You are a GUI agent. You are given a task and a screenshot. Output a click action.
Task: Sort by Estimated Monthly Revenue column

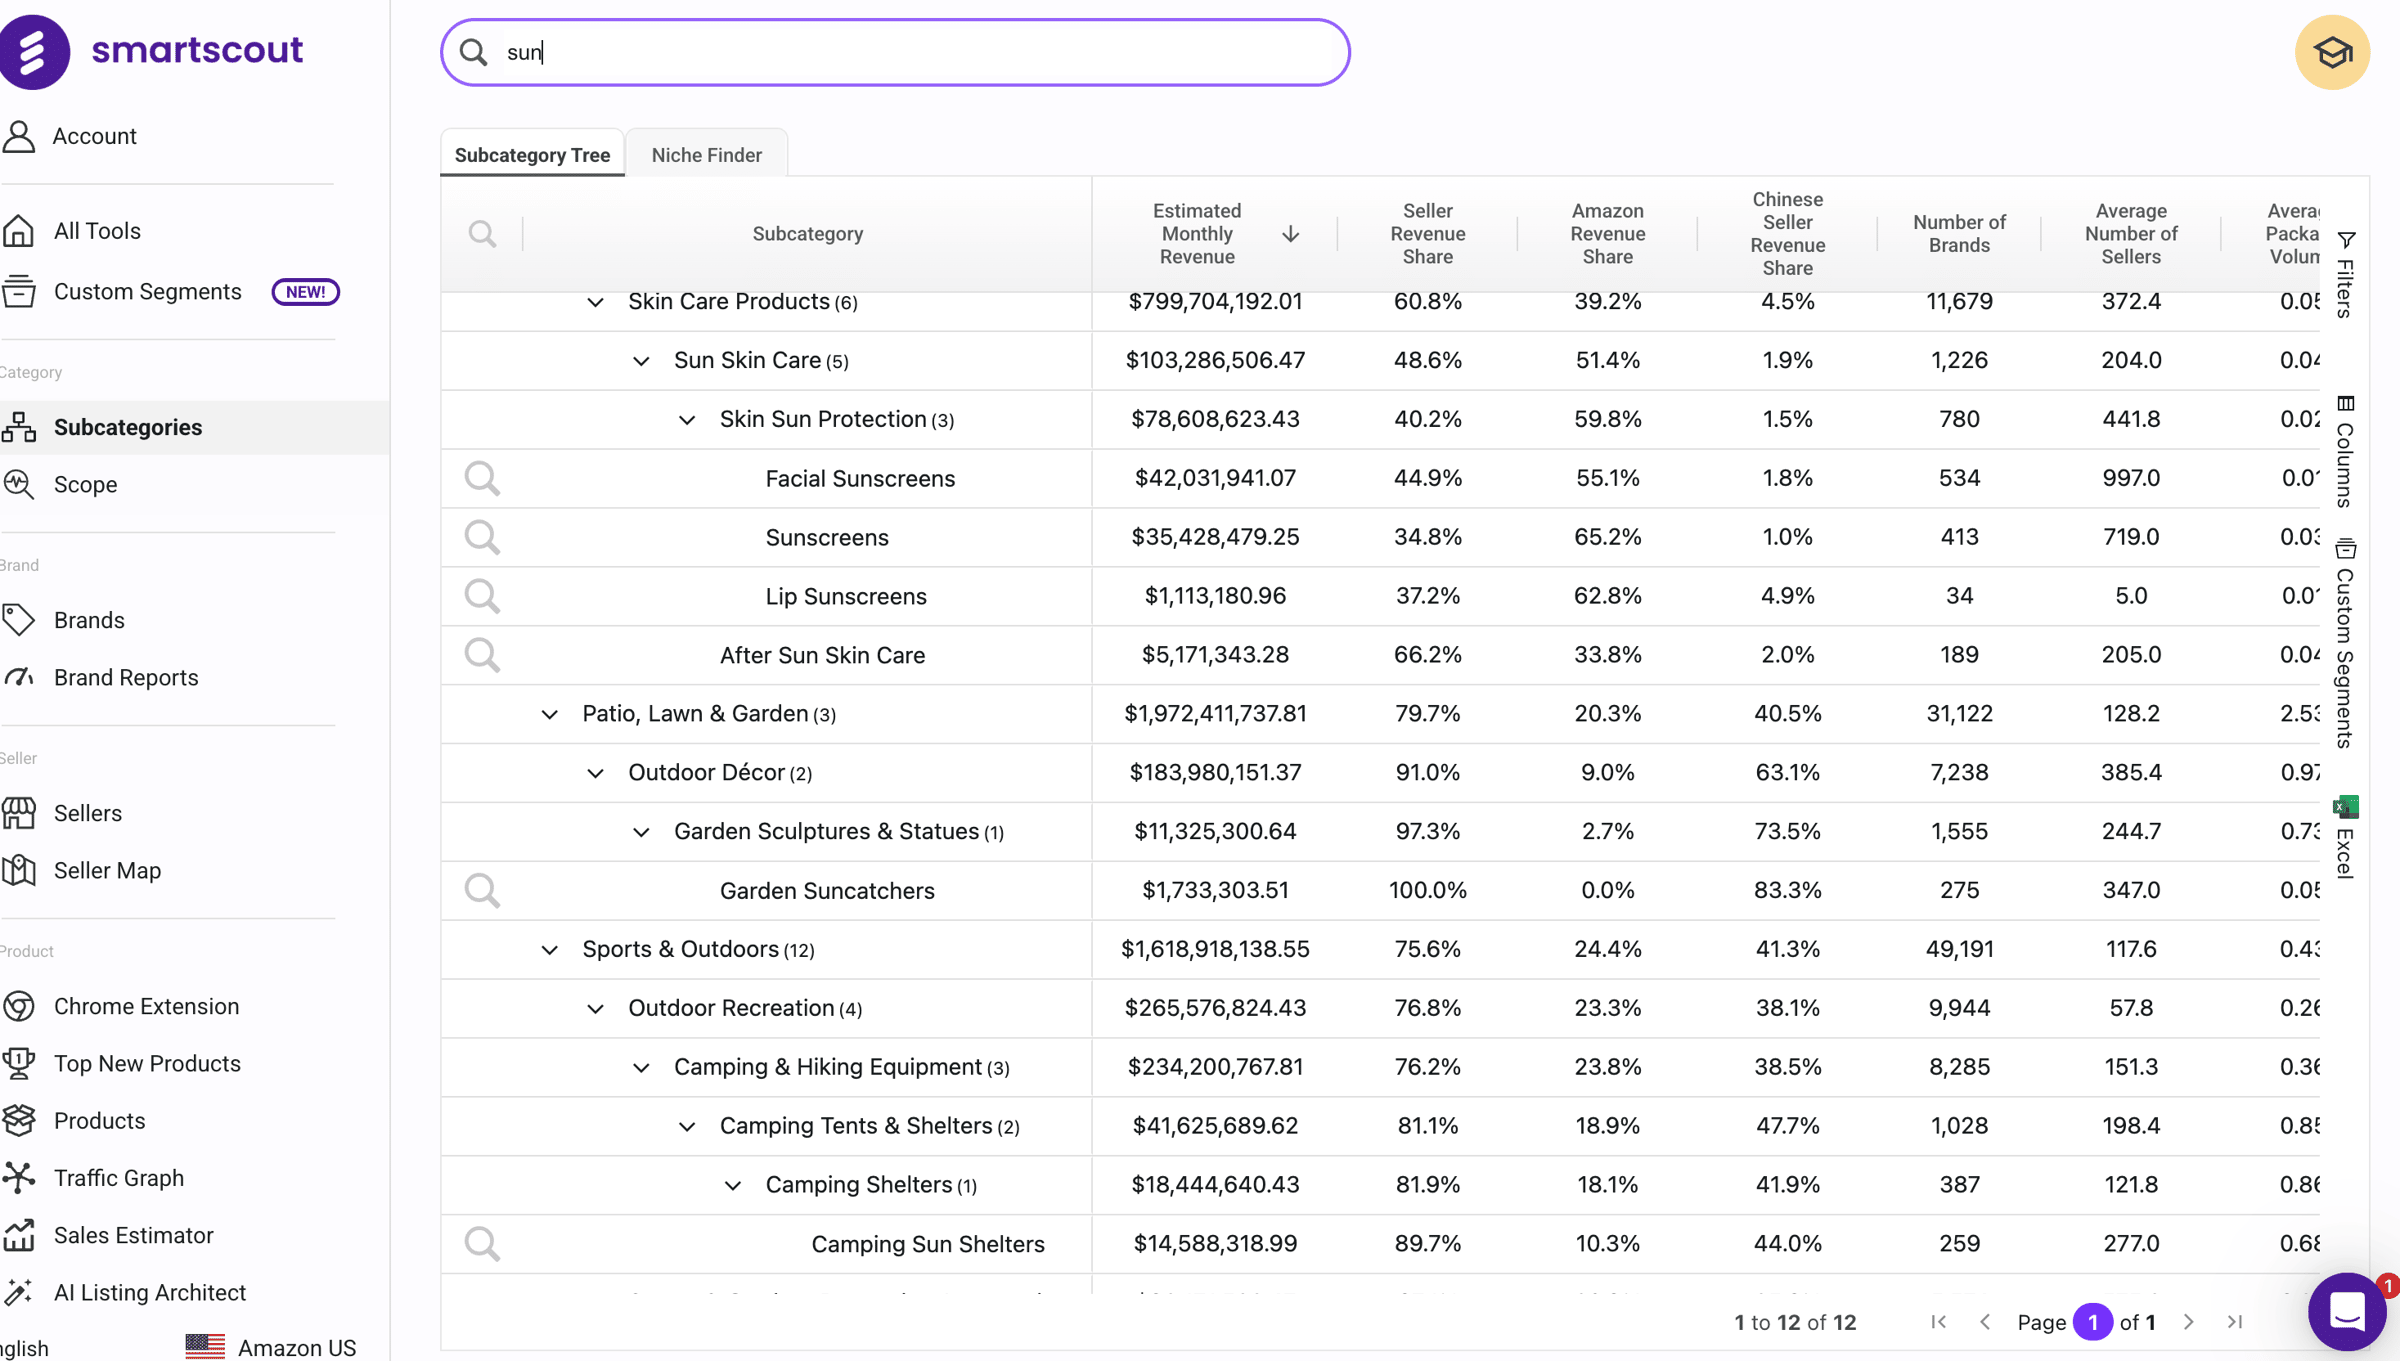[x=1197, y=233]
